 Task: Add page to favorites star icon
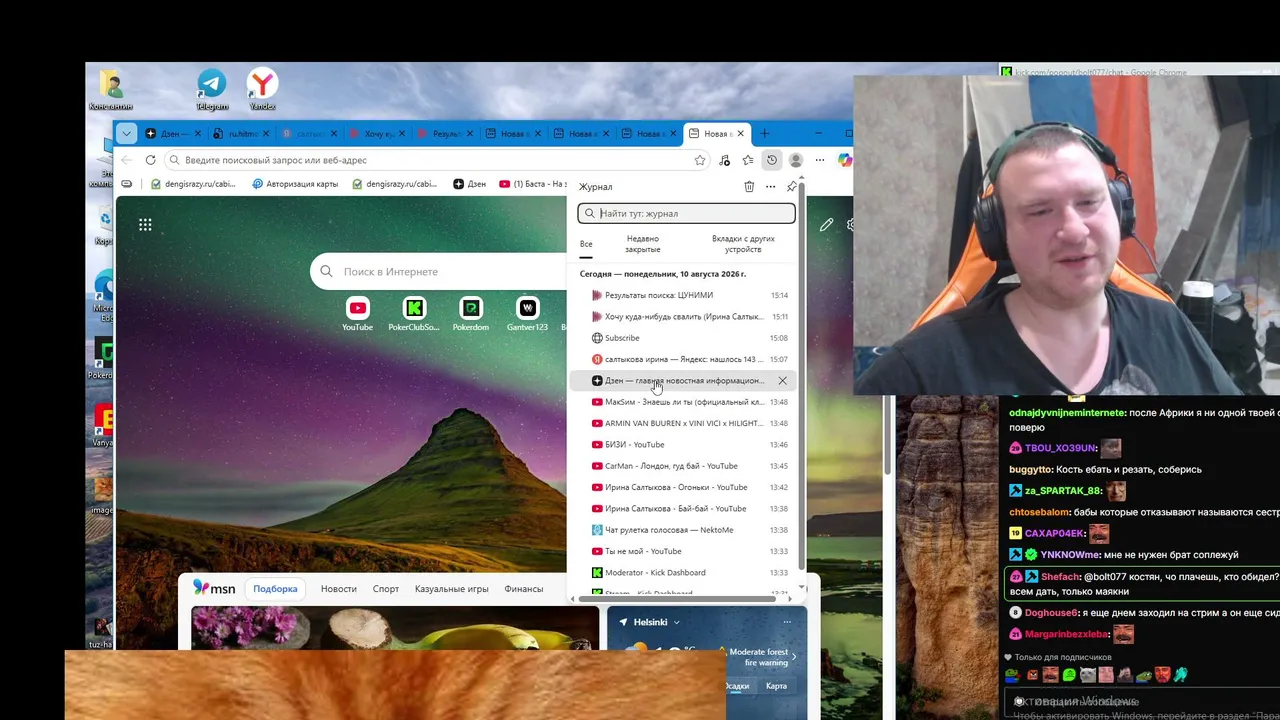700,160
